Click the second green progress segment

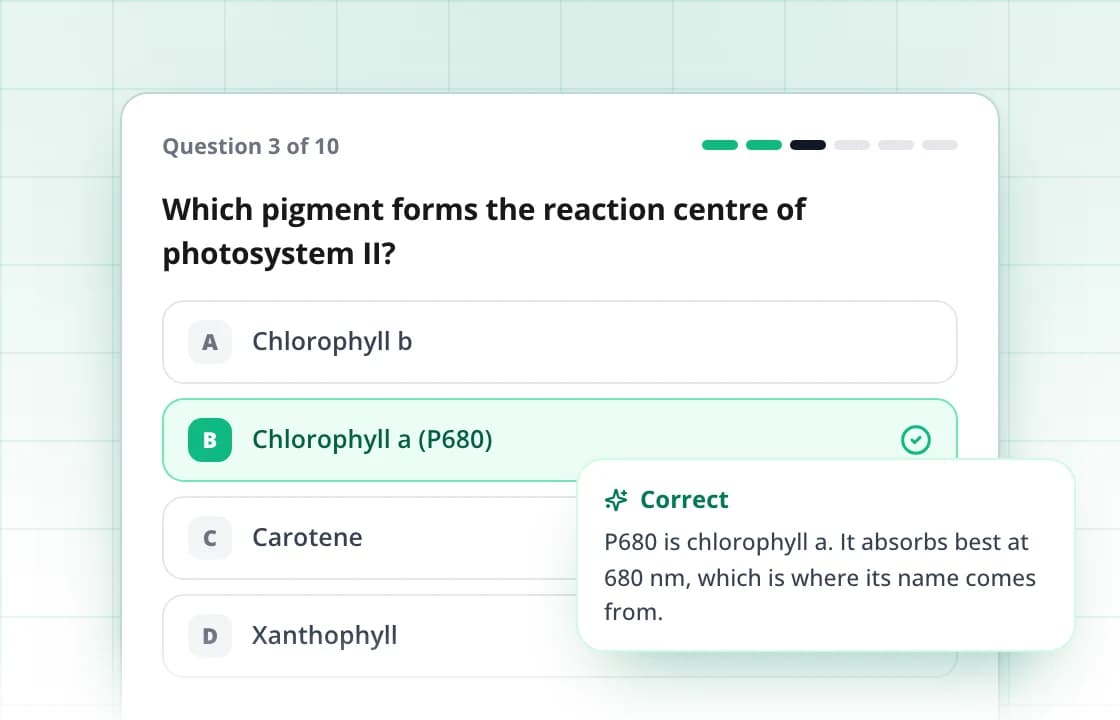pos(764,145)
